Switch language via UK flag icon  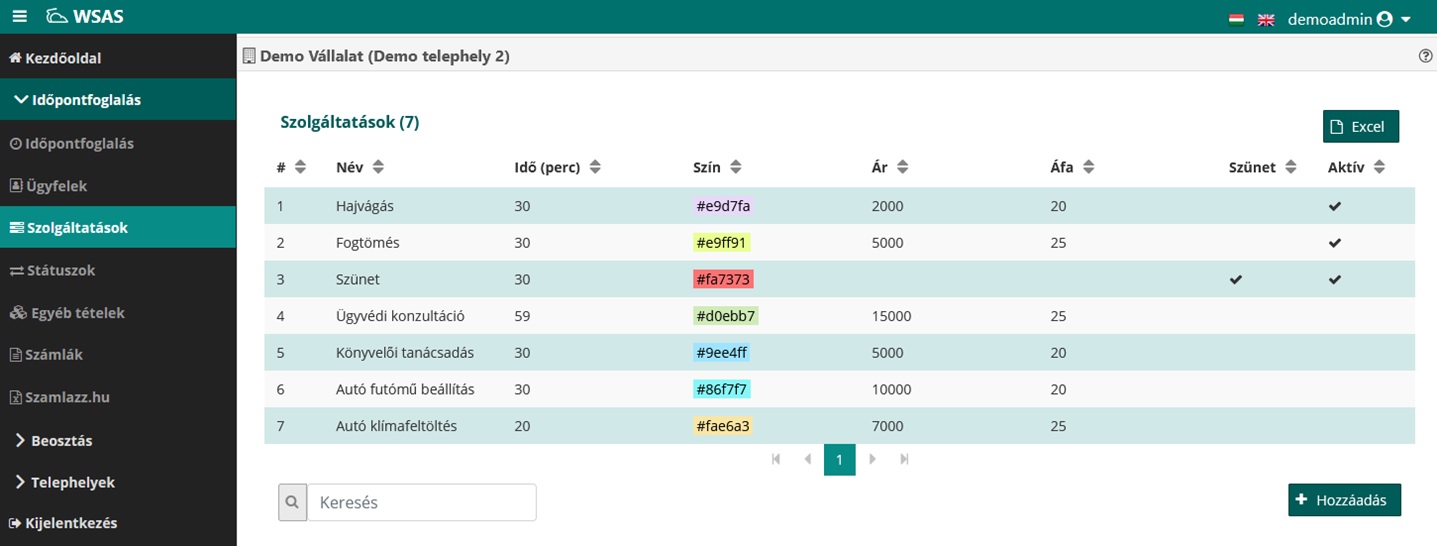1266,19
